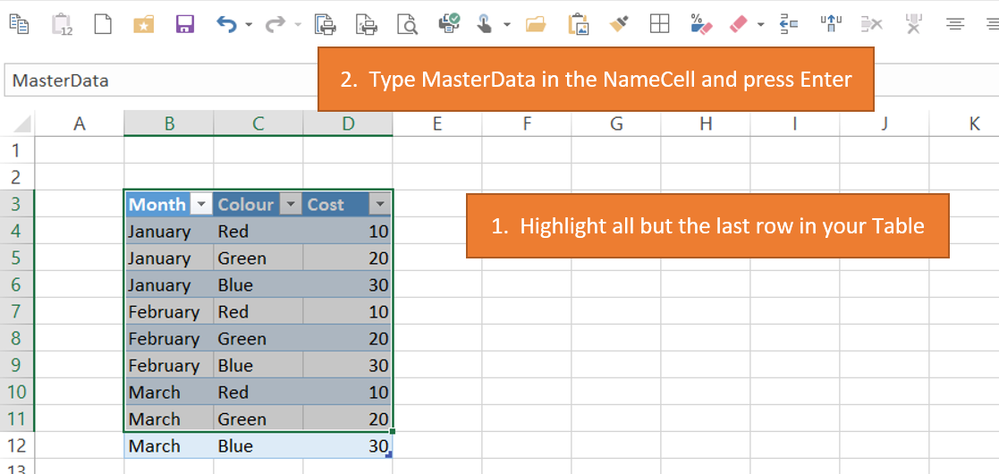
Task: Click the insert rows icon with blue arrow
Action: pyautogui.click(x=789, y=24)
